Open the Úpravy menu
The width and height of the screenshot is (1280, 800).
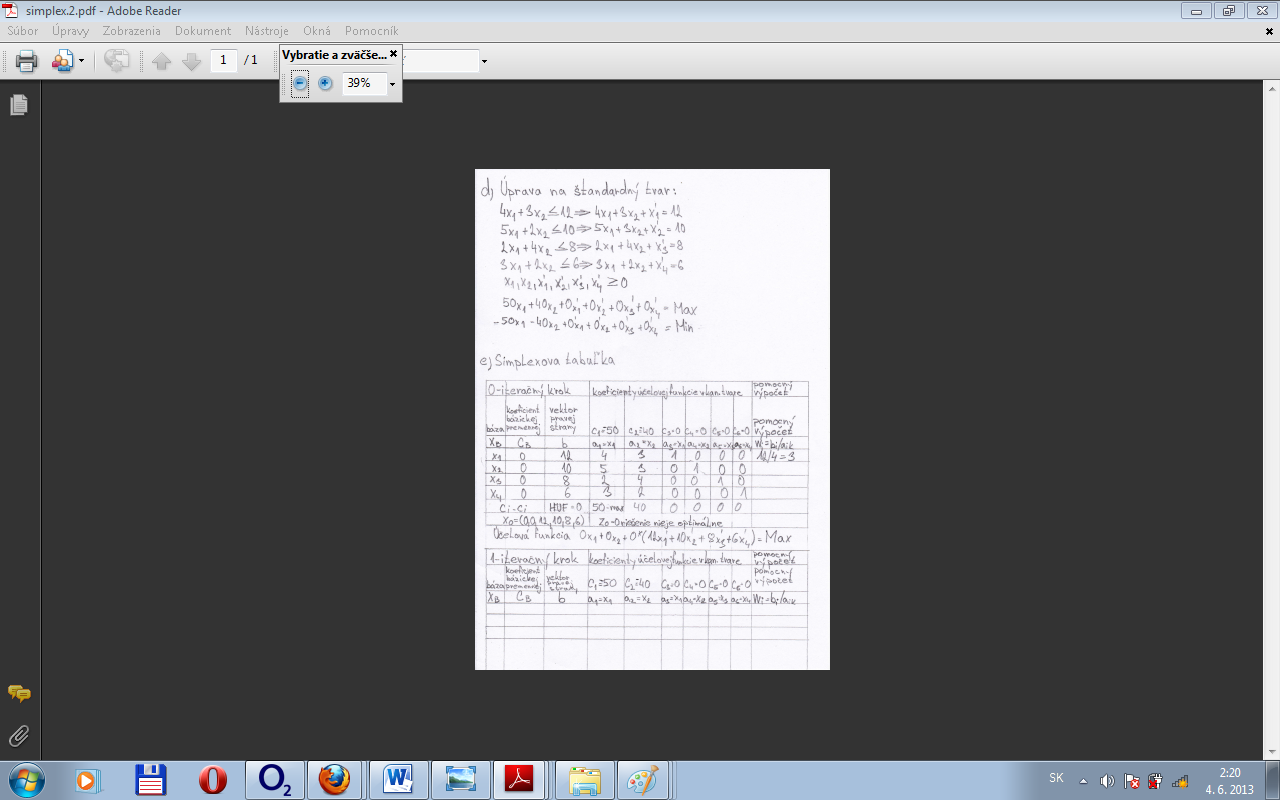[x=71, y=31]
